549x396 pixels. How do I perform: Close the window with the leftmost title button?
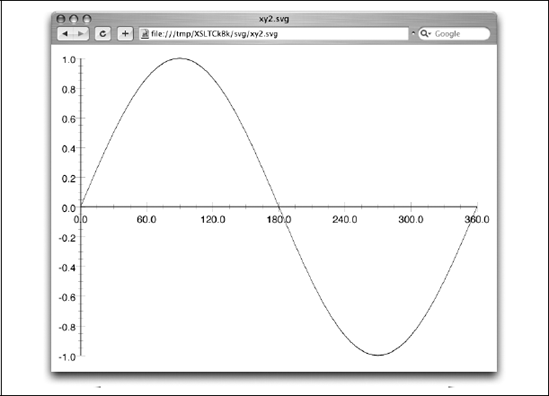[61, 19]
